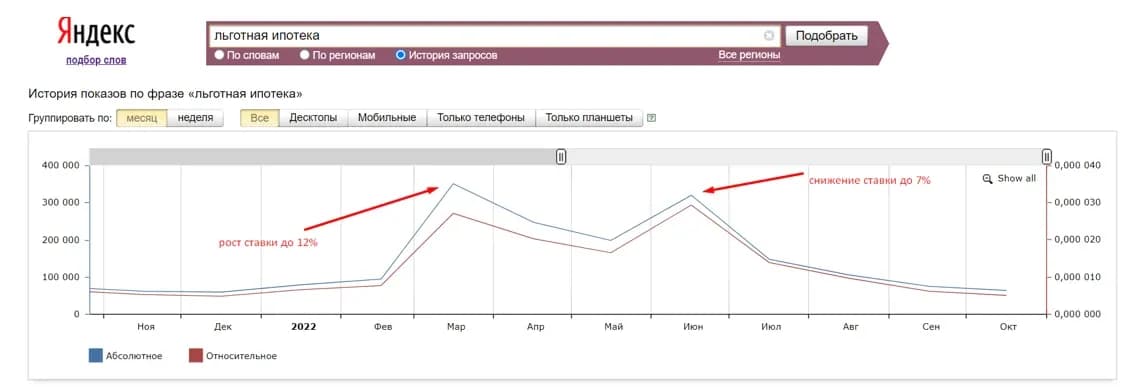Click the Show all magnifier icon
The height and width of the screenshot is (389, 1131).
click(987, 179)
